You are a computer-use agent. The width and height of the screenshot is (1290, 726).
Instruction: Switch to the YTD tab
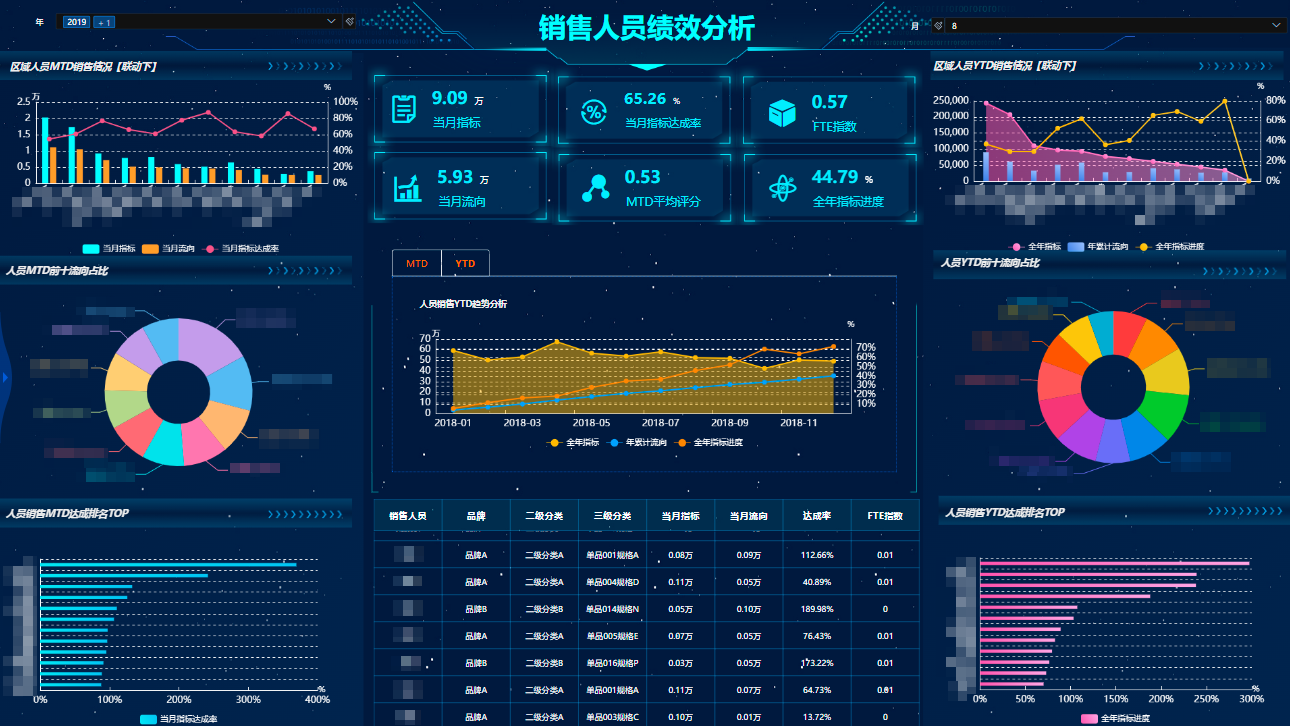coord(465,263)
